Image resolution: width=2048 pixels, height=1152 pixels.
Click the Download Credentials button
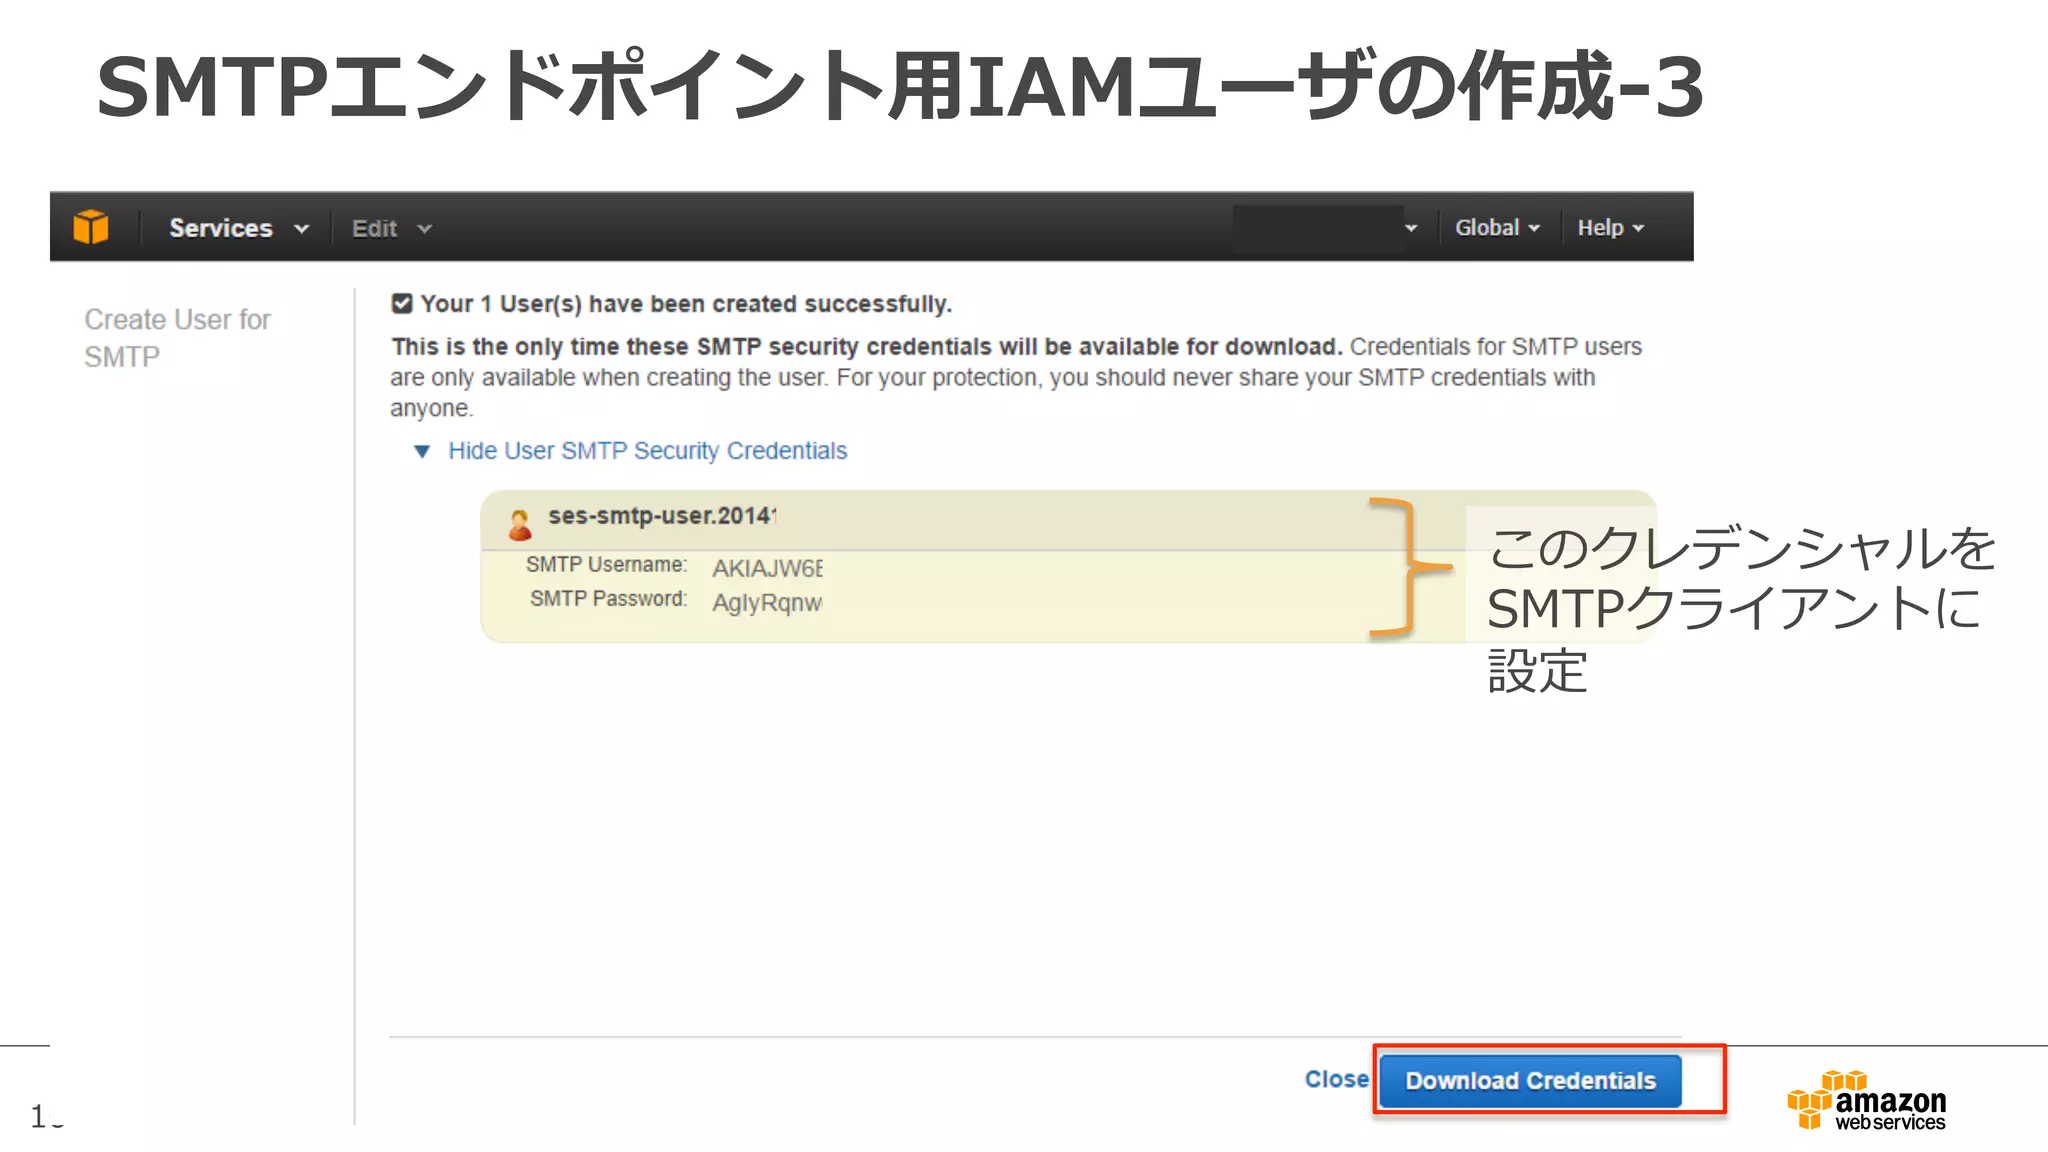pos(1530,1081)
